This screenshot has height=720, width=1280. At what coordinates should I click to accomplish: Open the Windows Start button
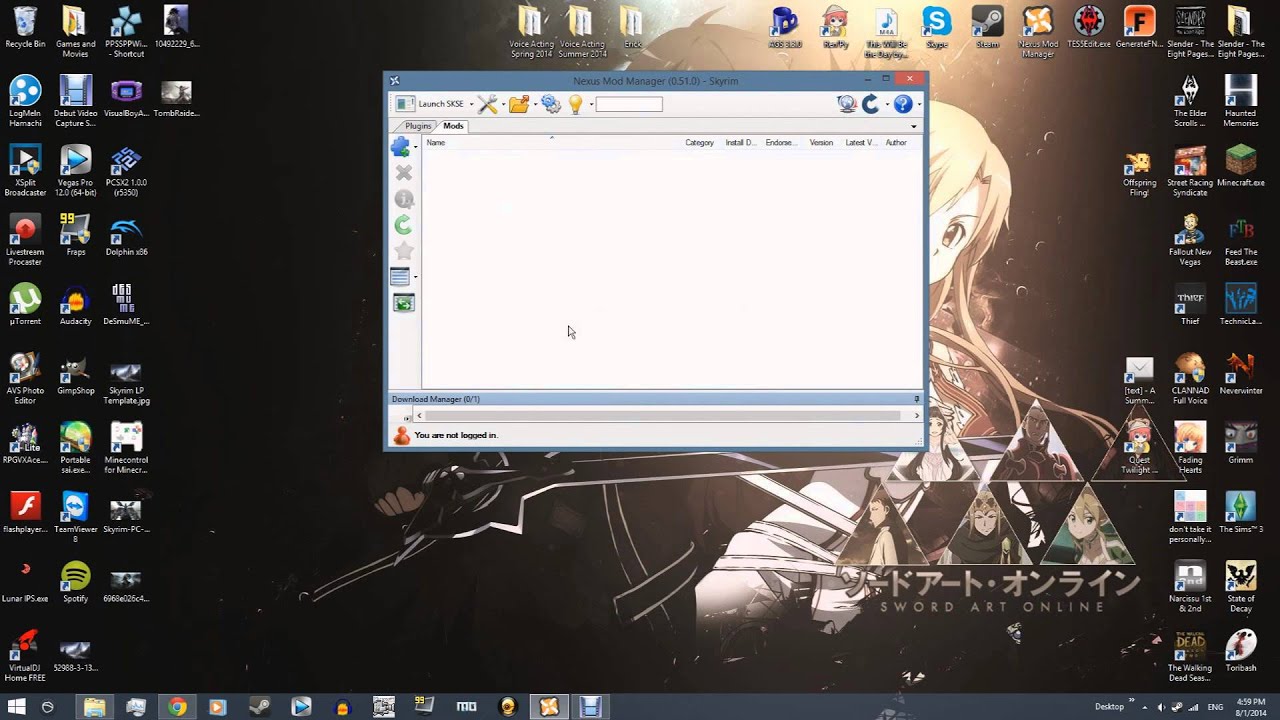[17, 707]
